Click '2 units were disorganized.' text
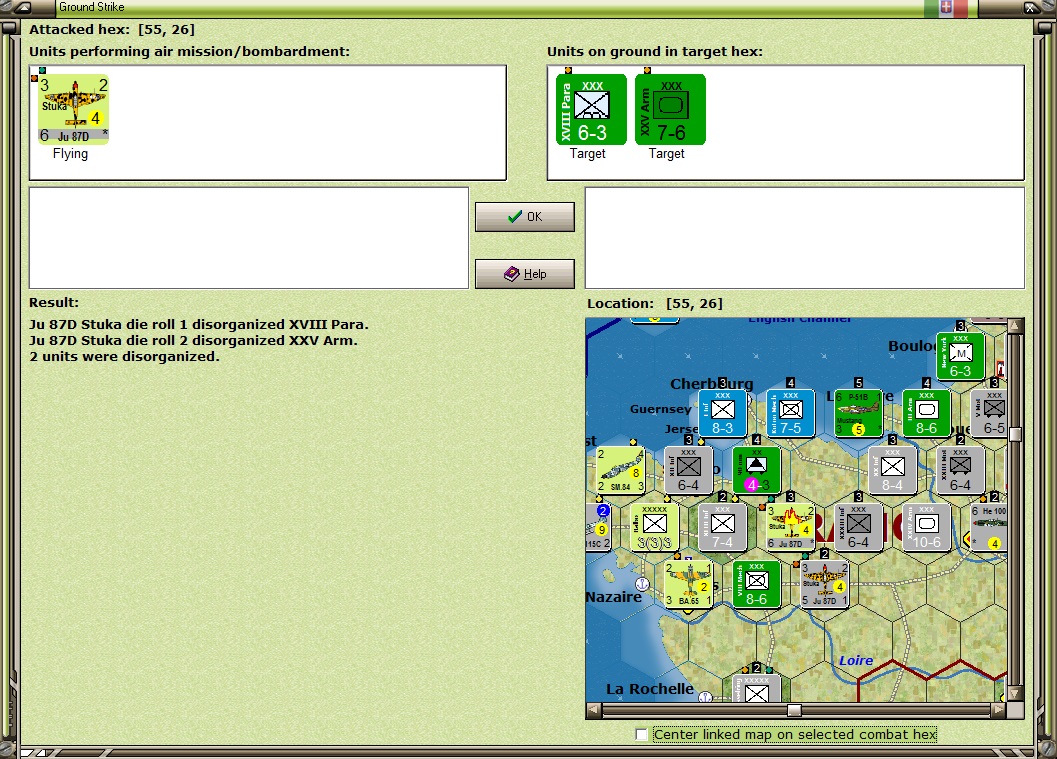This screenshot has height=759, width=1057. [124, 357]
